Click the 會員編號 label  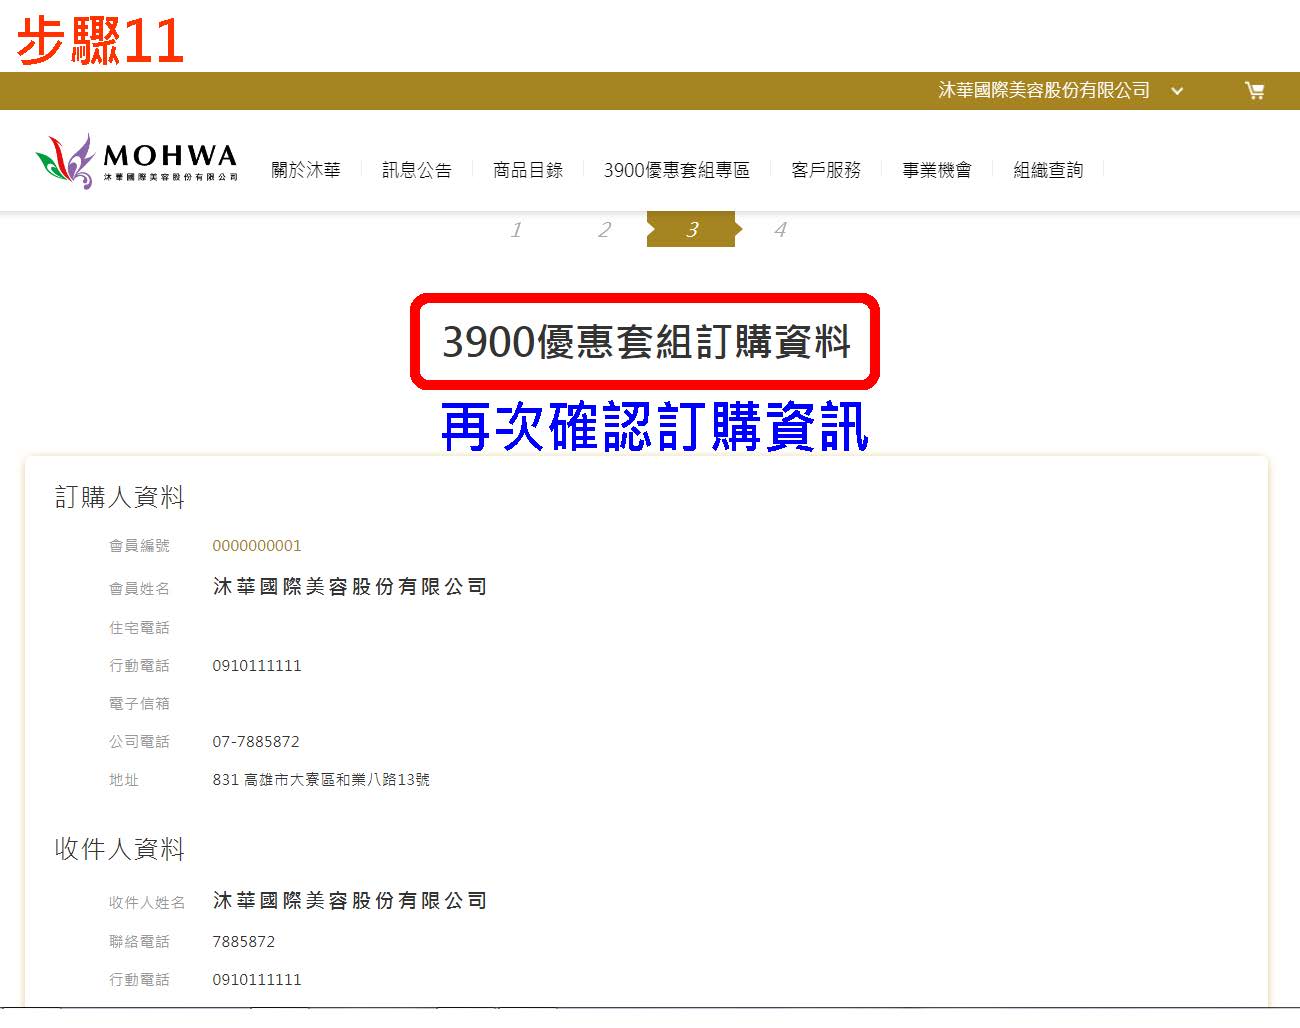[139, 546]
